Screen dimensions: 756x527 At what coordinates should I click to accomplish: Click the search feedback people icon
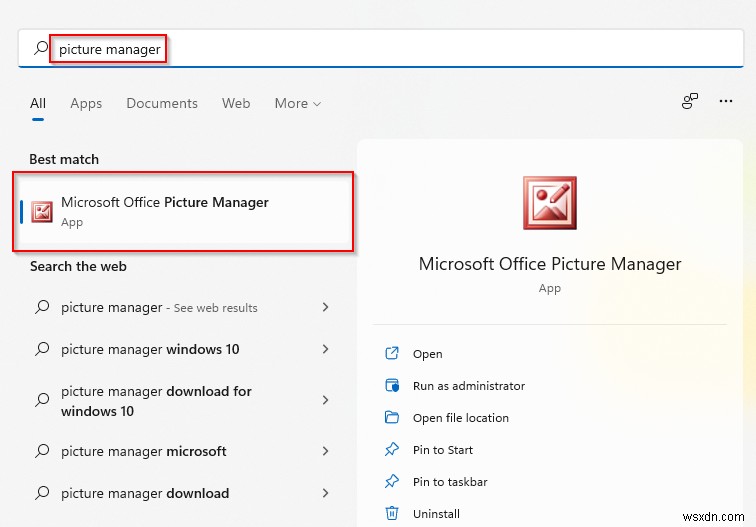pyautogui.click(x=689, y=101)
